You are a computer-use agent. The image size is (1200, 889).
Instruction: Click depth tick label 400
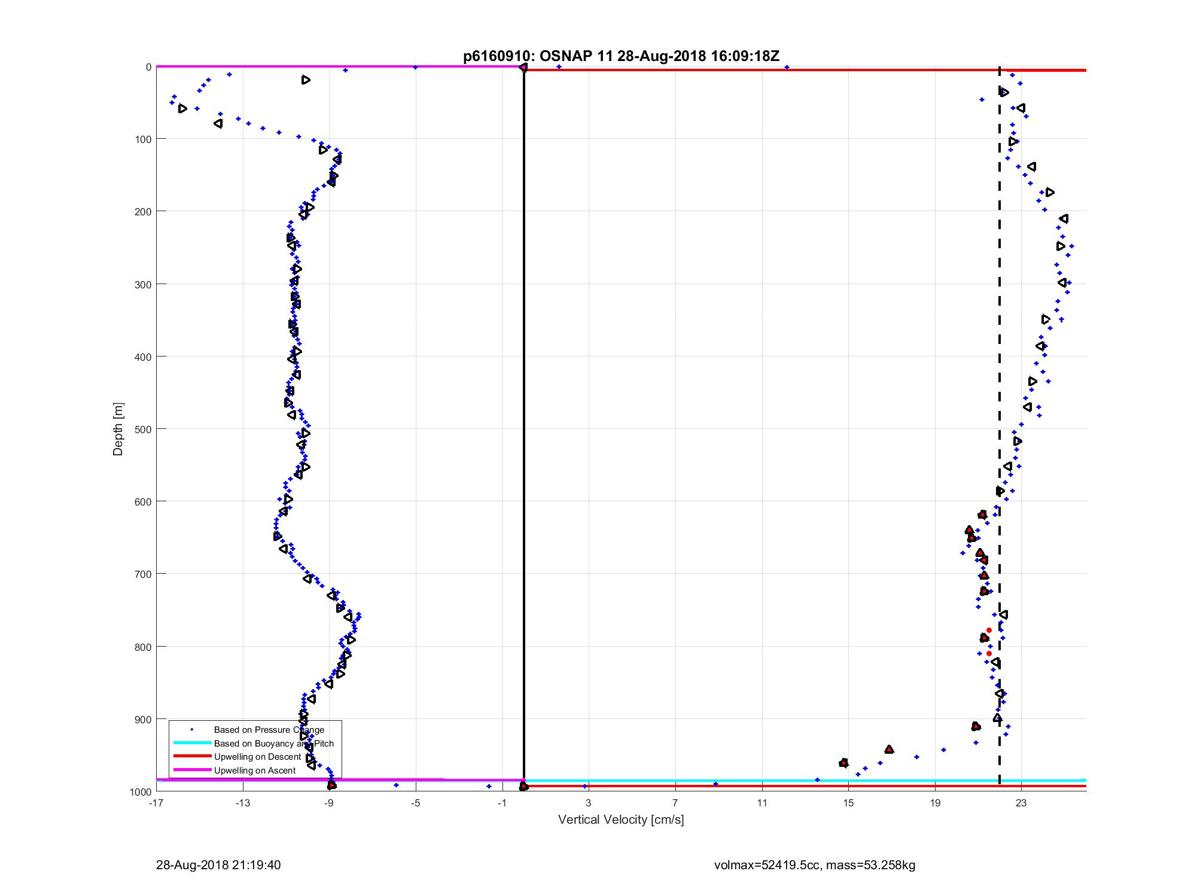(x=142, y=357)
